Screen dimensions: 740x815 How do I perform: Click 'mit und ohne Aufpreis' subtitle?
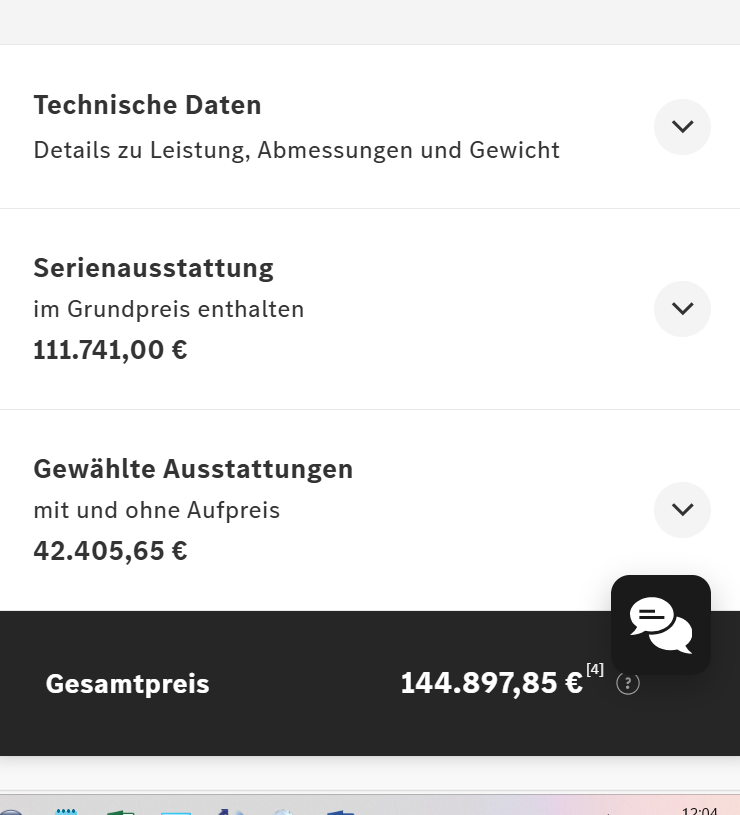[156, 511]
